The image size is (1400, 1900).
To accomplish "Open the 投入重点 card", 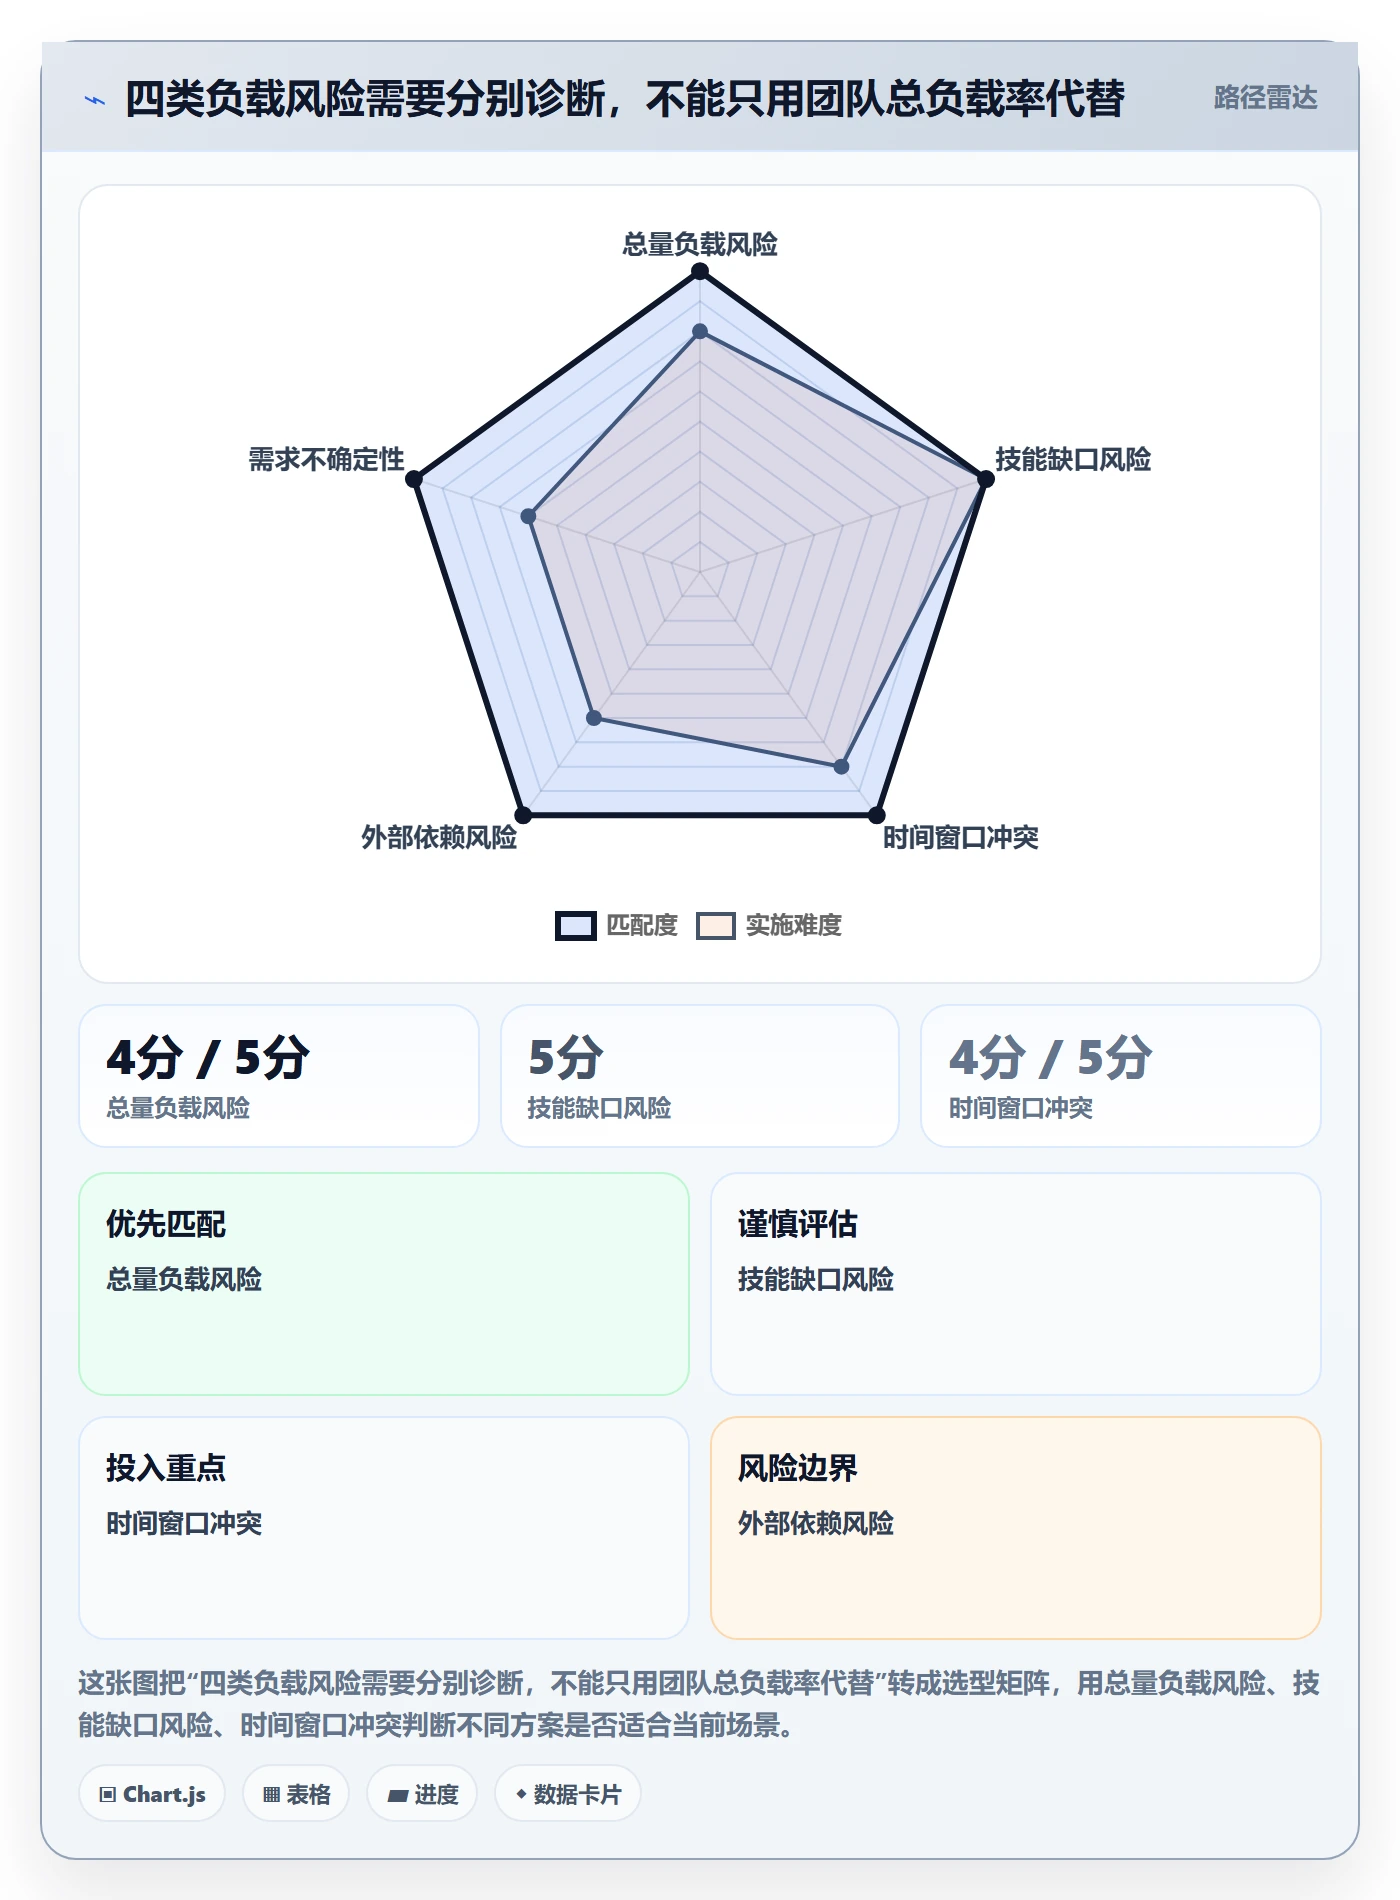I will click(x=384, y=1528).
